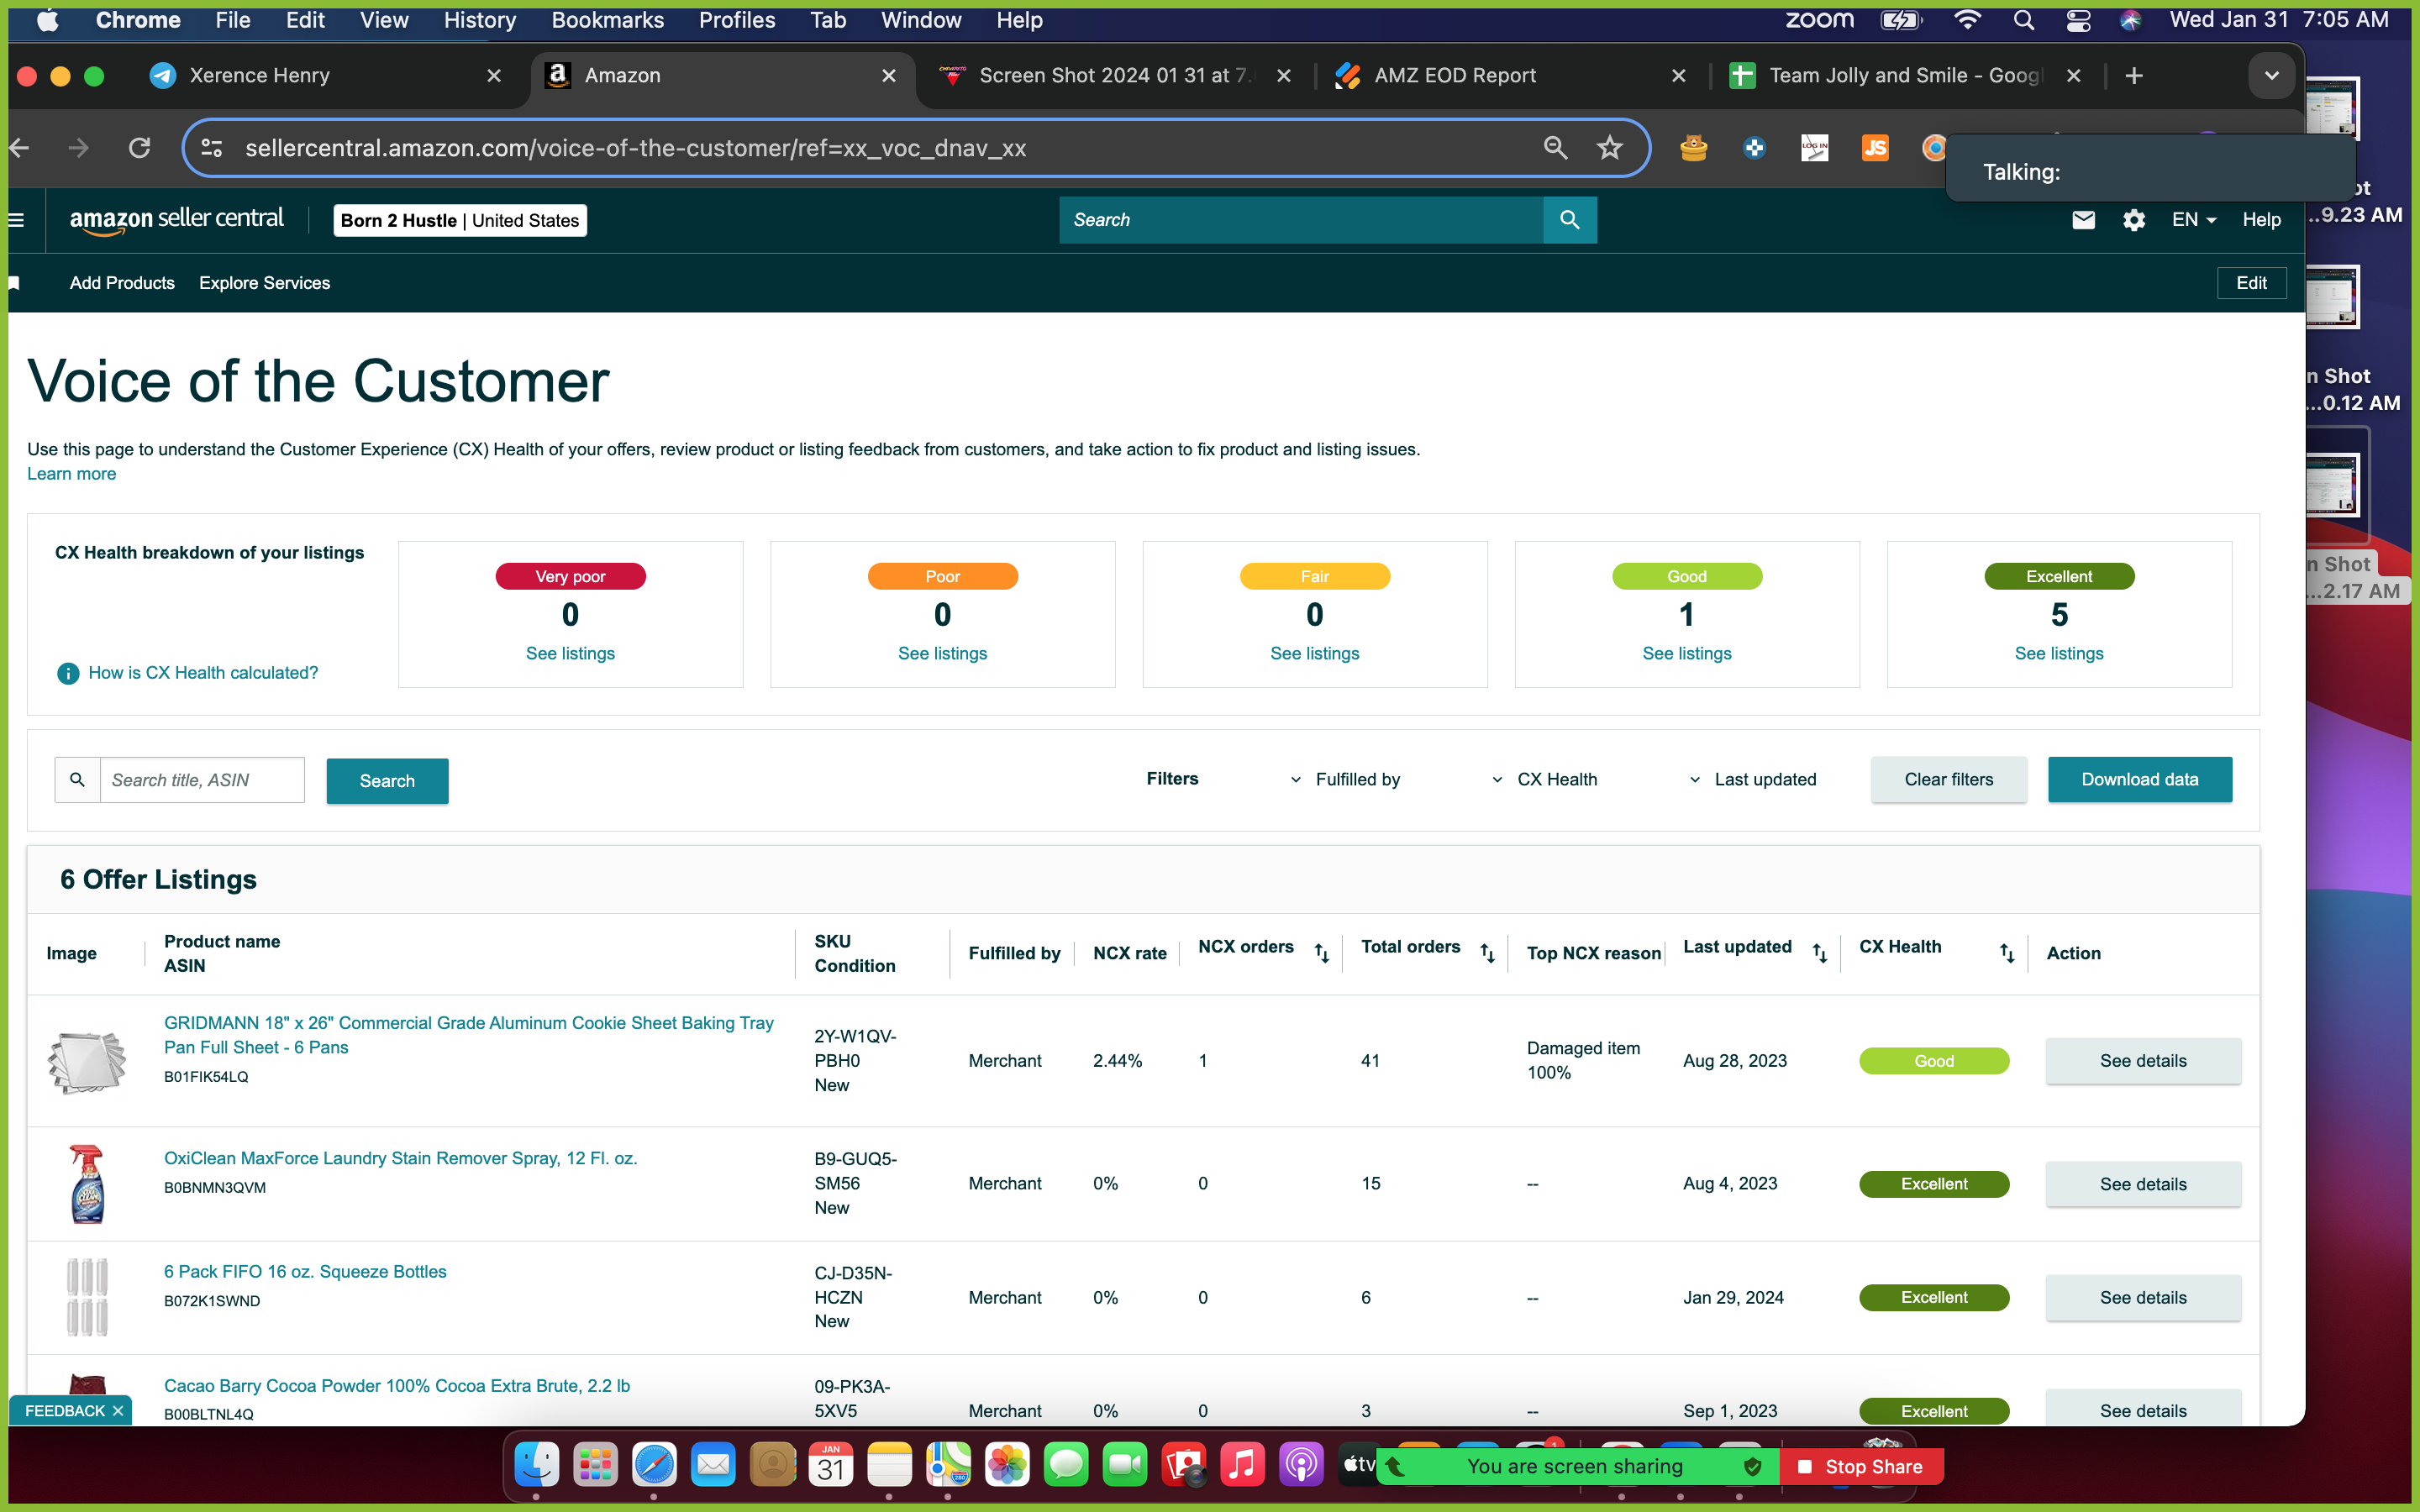
Task: Sort table by NCX orders arrows
Action: coord(1321,953)
